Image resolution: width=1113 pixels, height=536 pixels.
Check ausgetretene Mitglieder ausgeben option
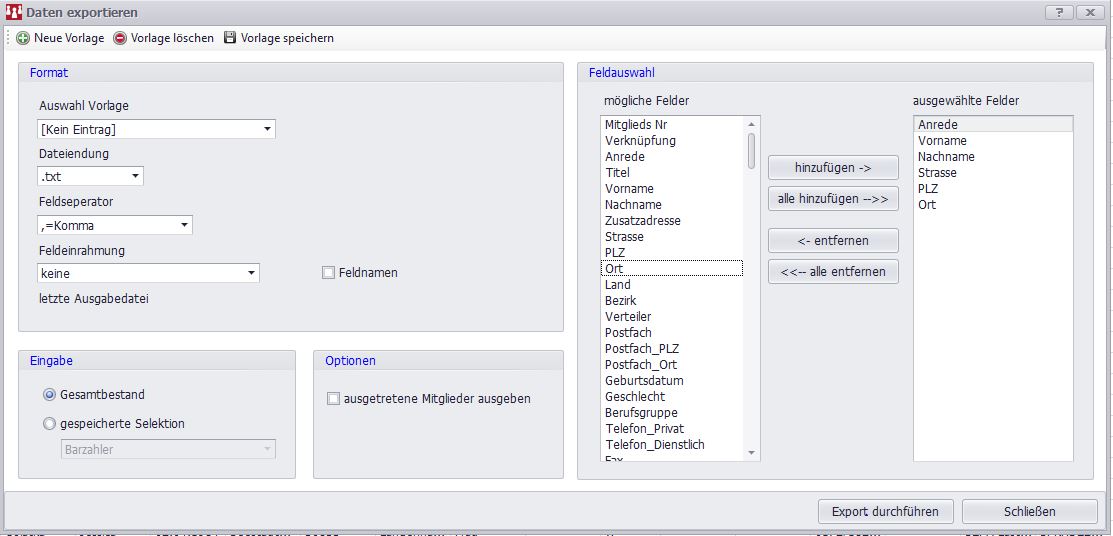334,399
